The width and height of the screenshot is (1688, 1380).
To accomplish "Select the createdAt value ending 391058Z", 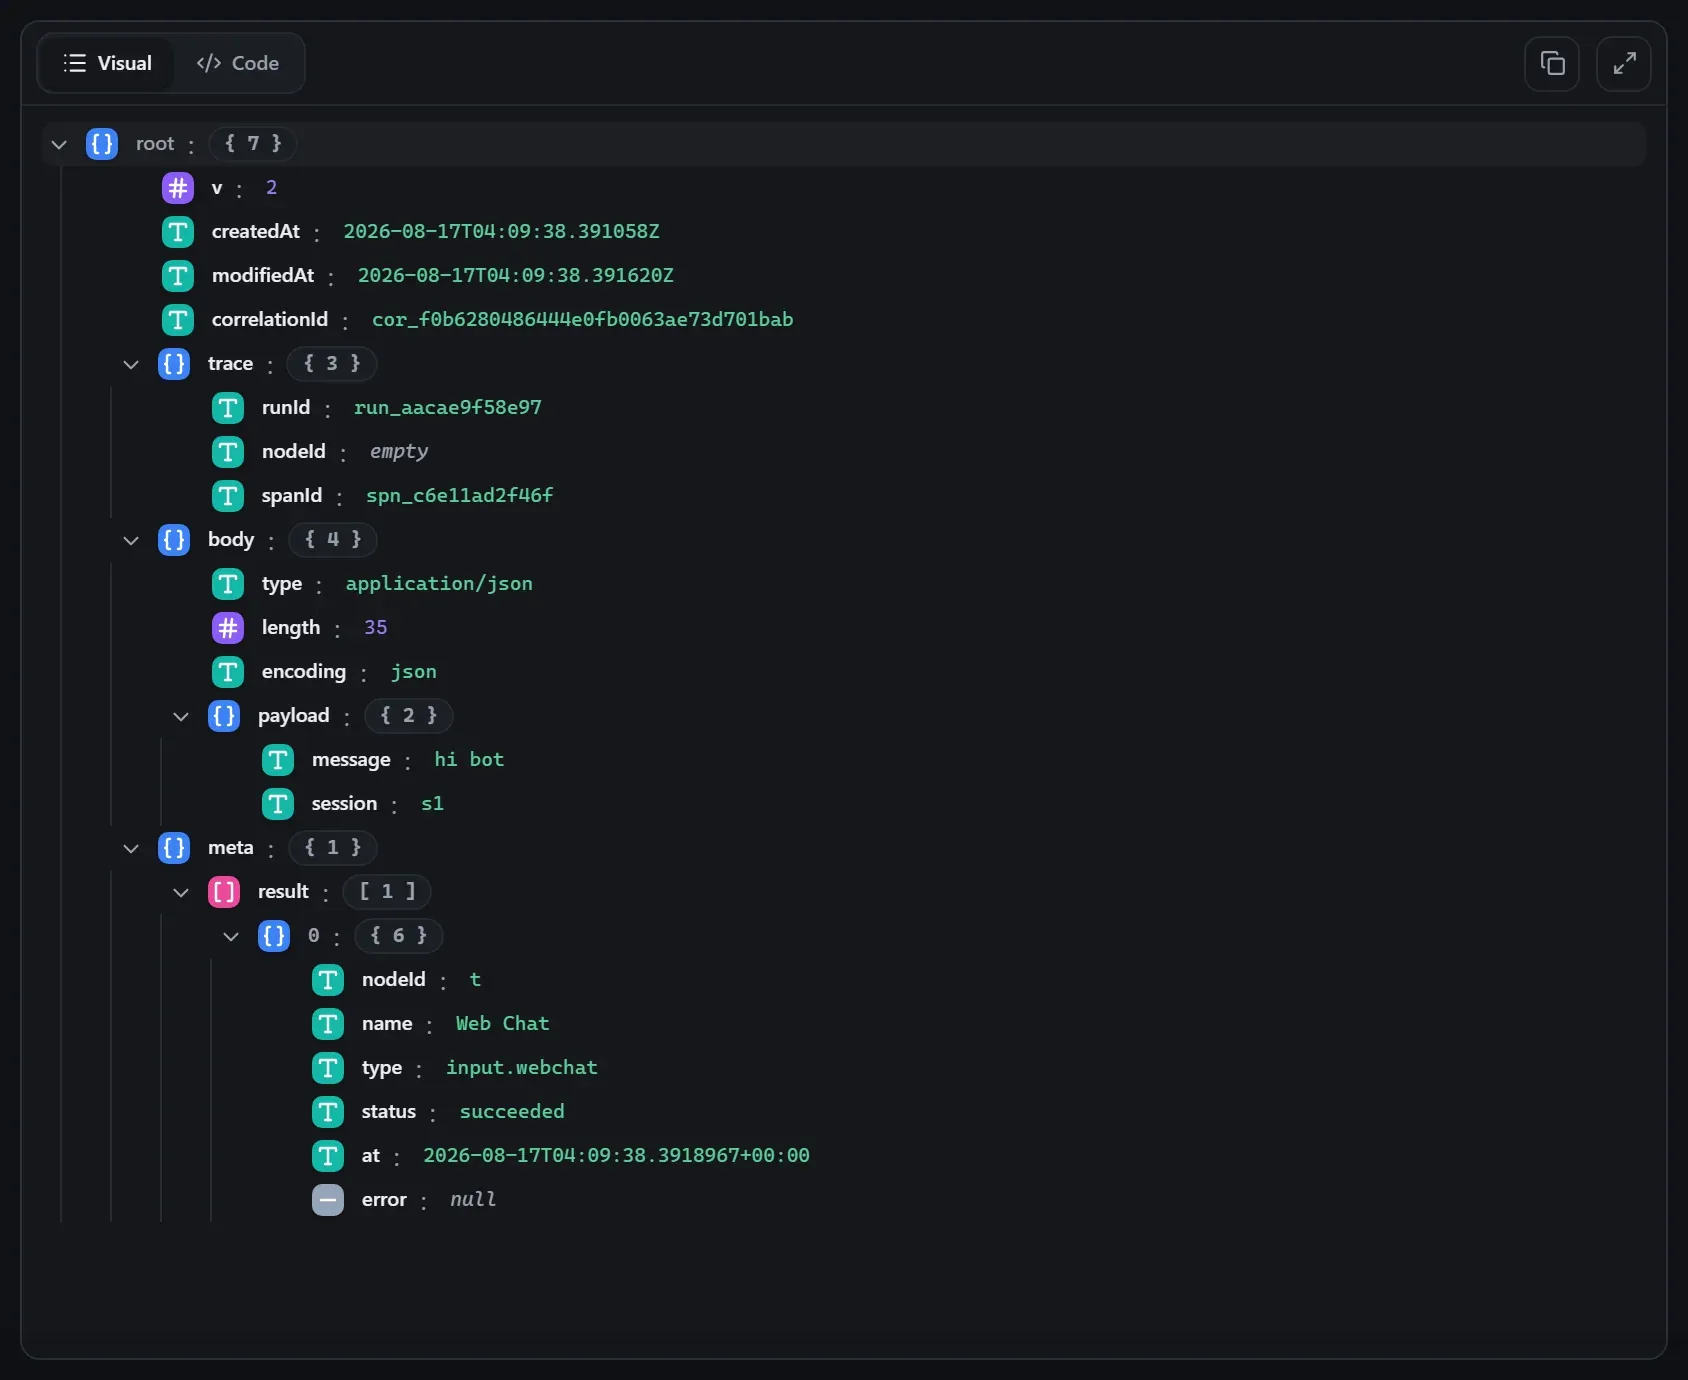I will click(x=502, y=232).
